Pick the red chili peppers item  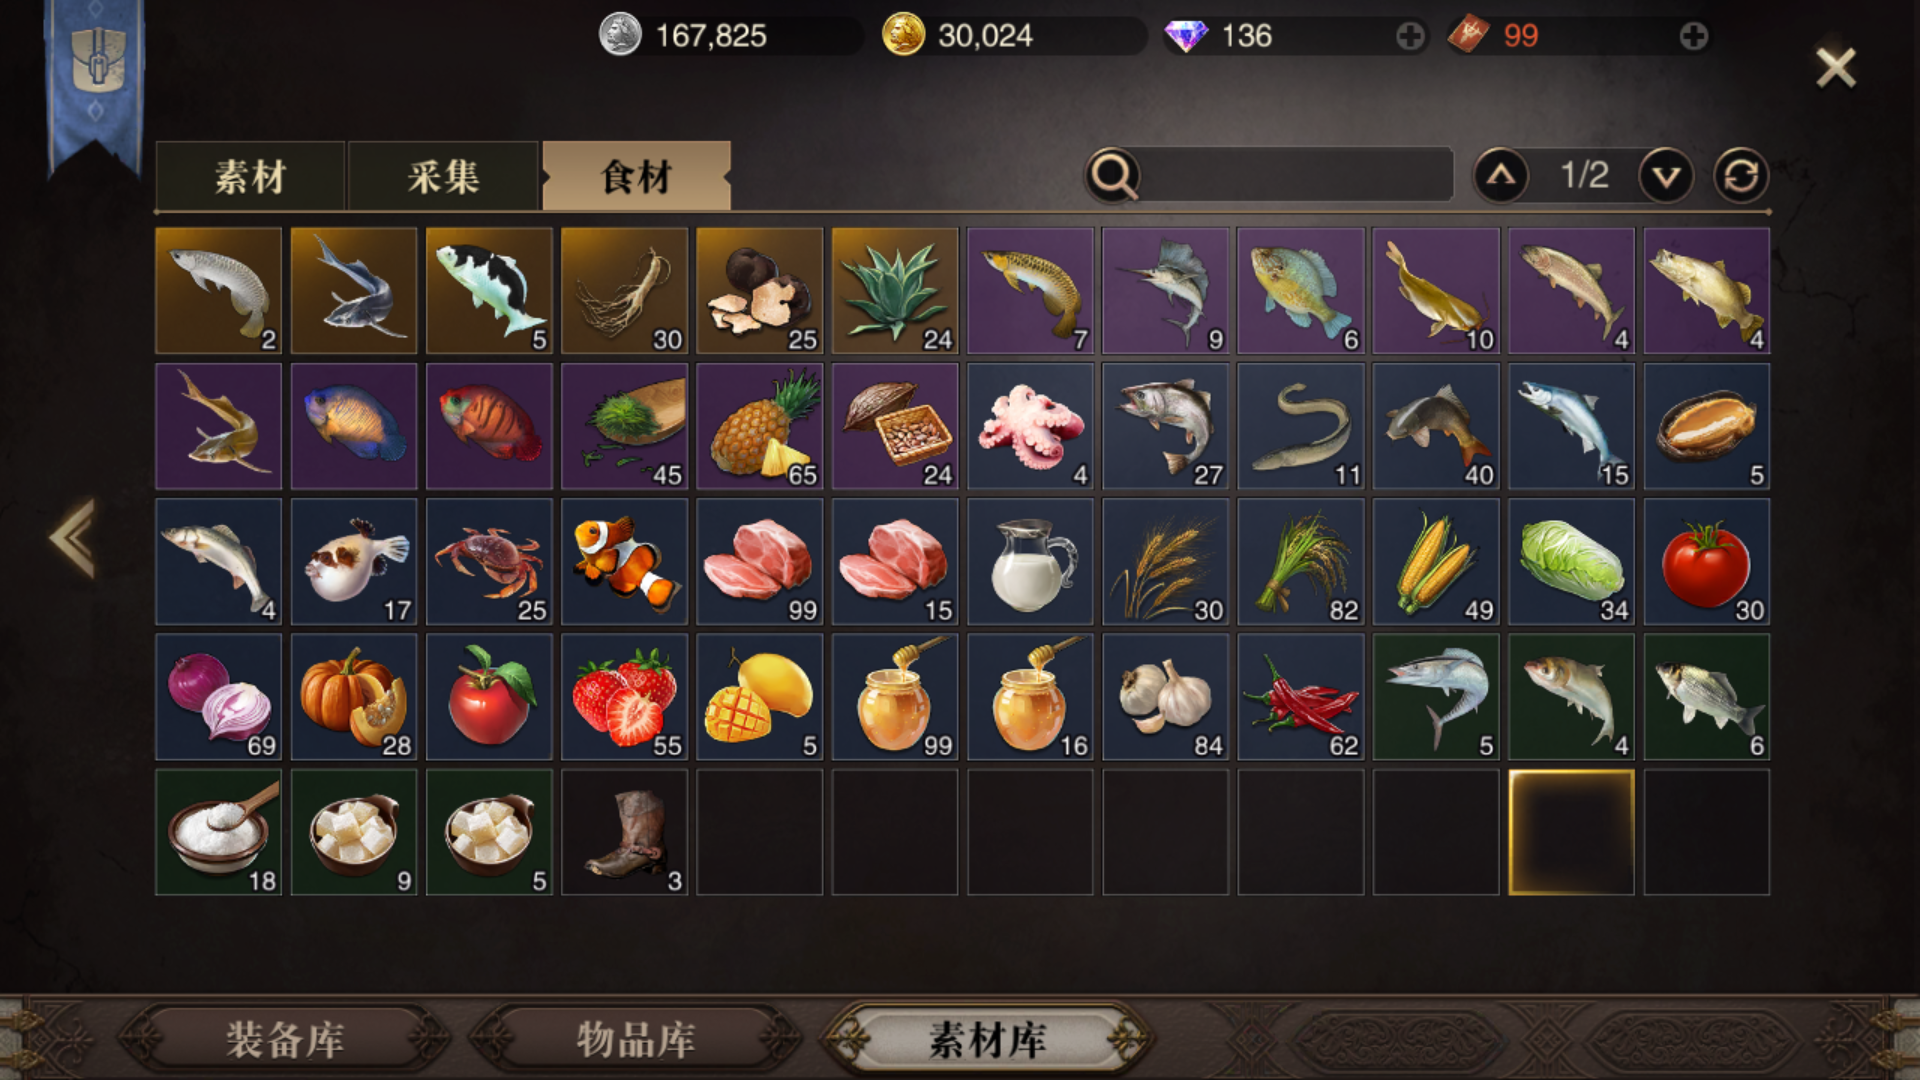click(x=1300, y=697)
